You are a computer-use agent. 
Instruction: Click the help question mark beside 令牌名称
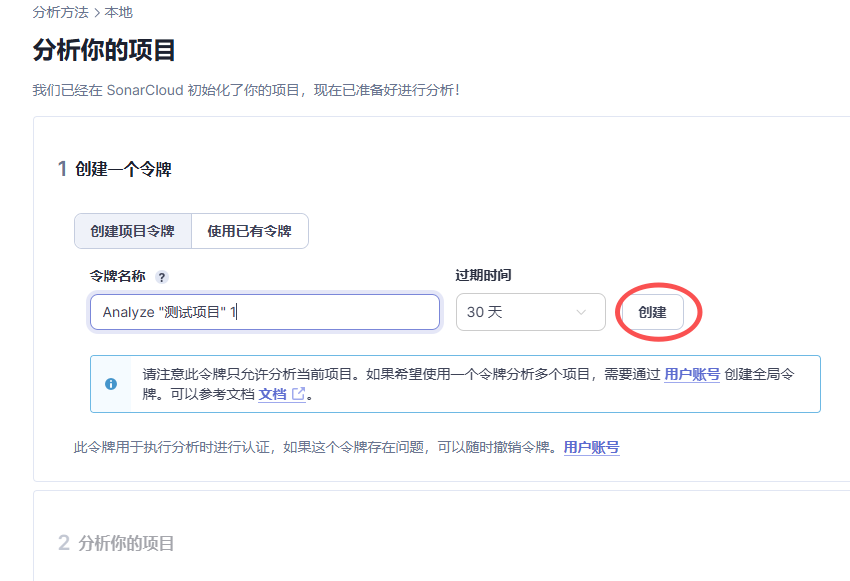[x=162, y=277]
